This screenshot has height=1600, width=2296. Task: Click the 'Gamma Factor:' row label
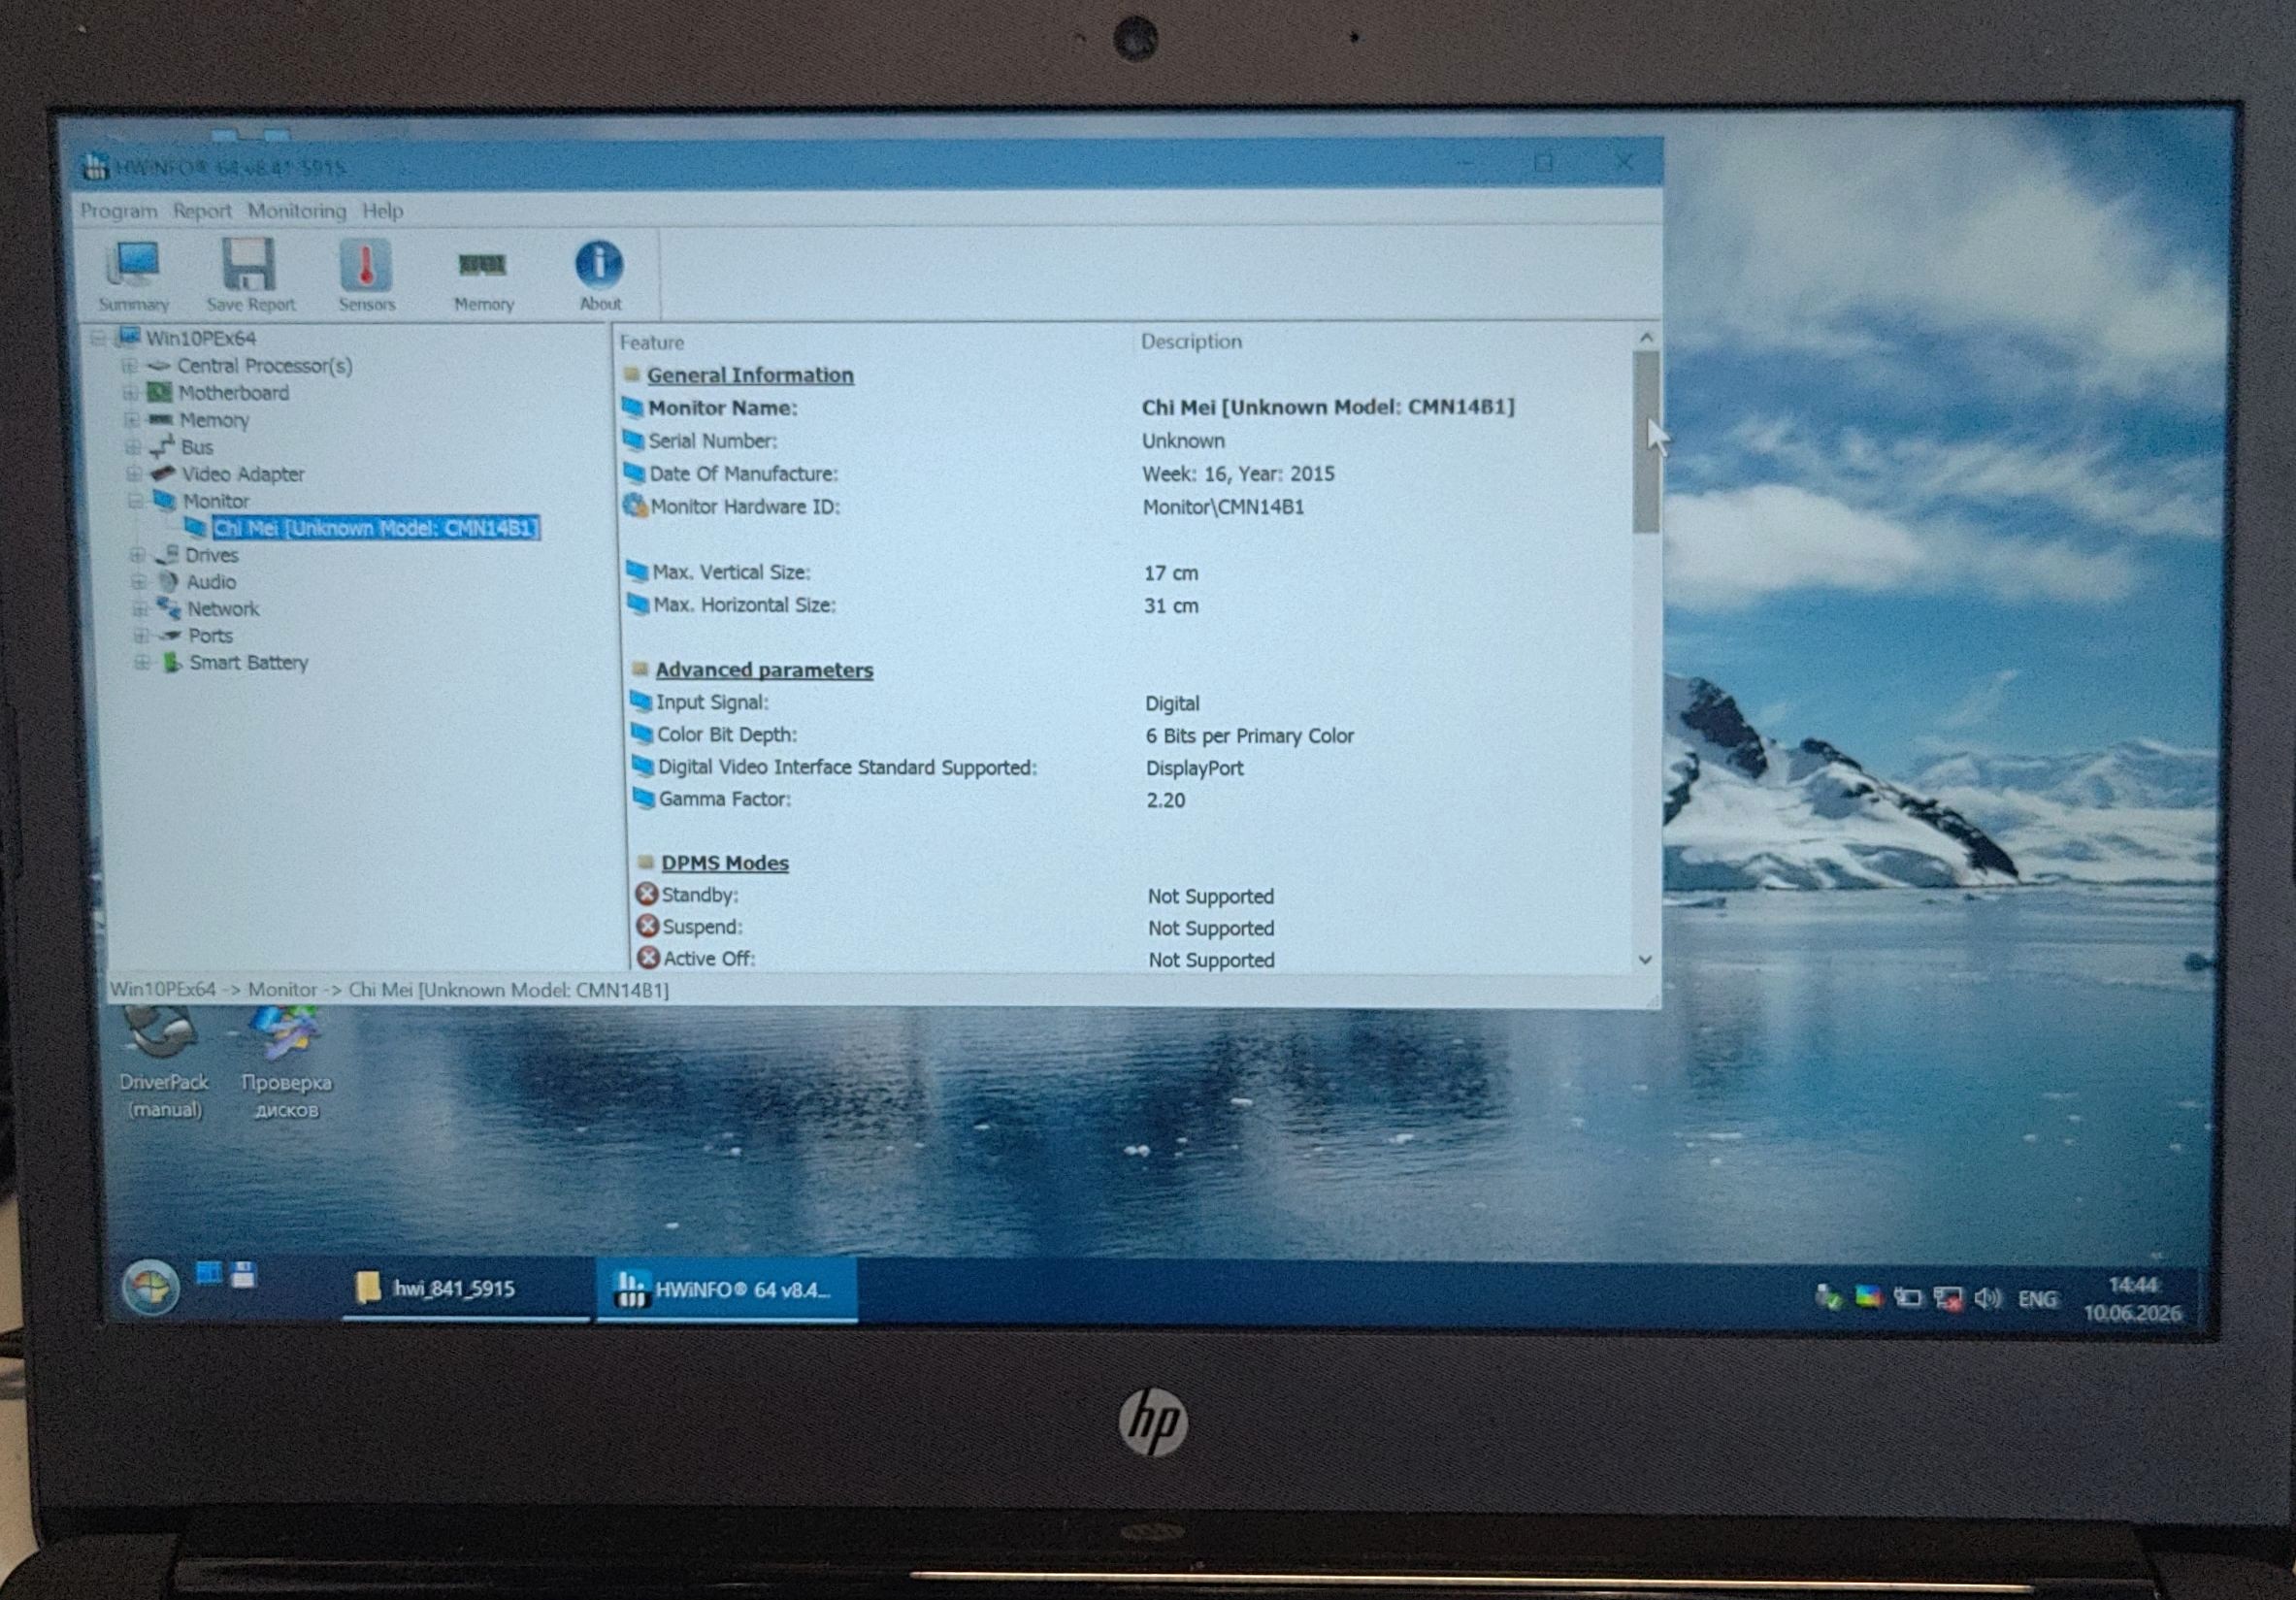click(724, 799)
